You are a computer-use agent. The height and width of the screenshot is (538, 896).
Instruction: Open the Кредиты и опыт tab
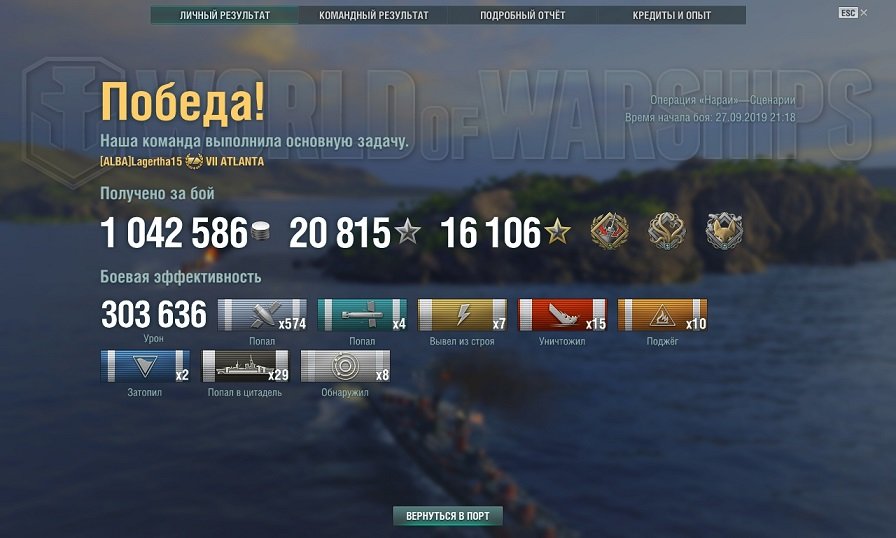pyautogui.click(x=671, y=15)
